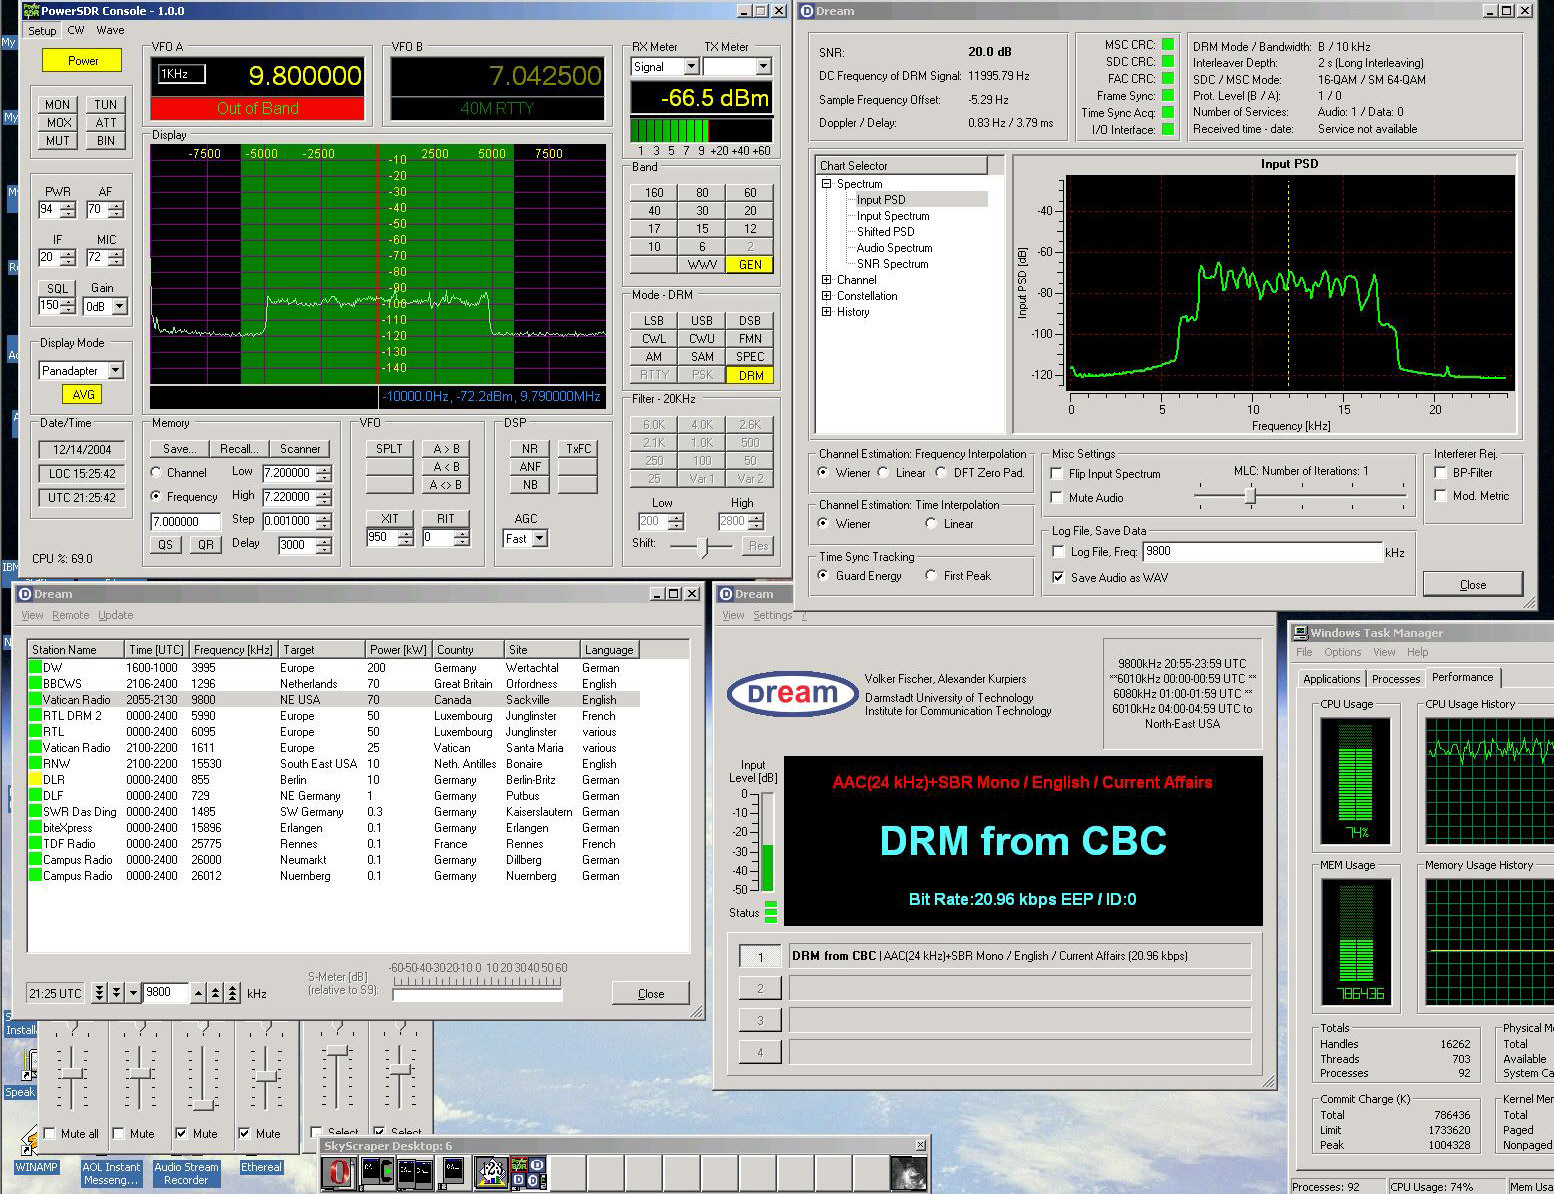Open the RX Meter Signal dropdown
Viewport: 1554px width, 1194px height.
point(691,67)
